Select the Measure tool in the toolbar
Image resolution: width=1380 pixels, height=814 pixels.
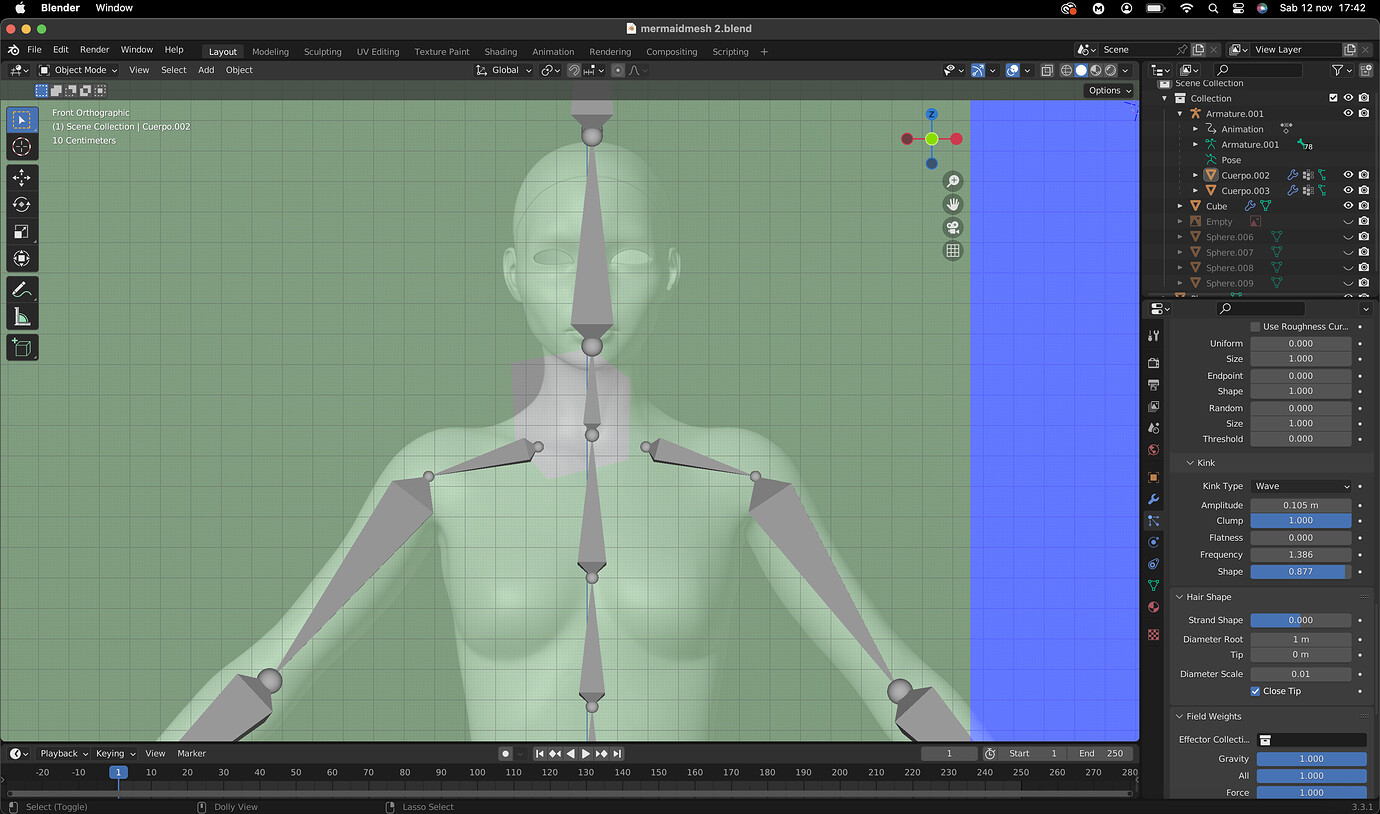(x=22, y=317)
